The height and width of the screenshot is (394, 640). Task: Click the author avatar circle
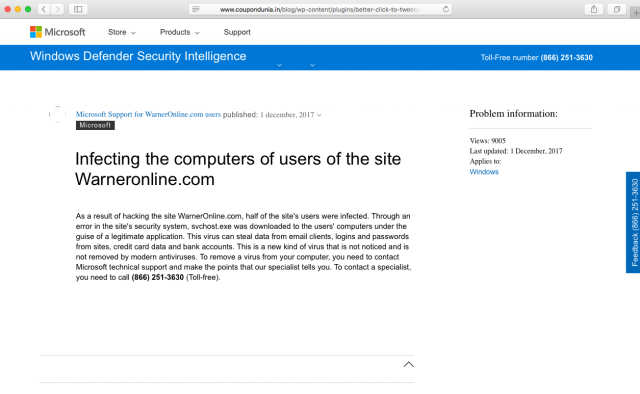57,115
